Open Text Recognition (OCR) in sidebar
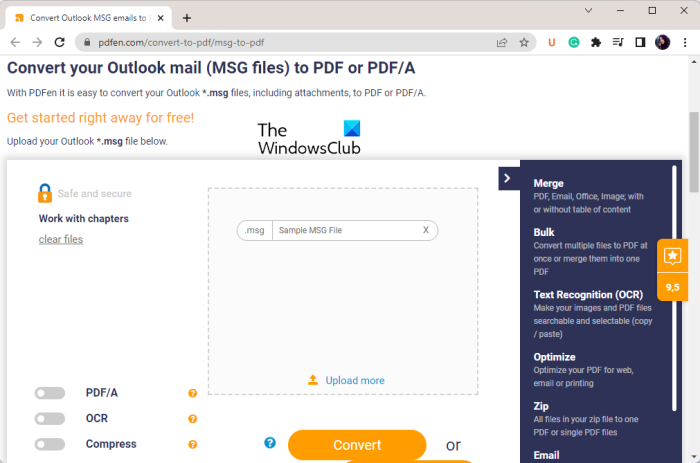Image resolution: width=700 pixels, height=463 pixels. coord(588,295)
